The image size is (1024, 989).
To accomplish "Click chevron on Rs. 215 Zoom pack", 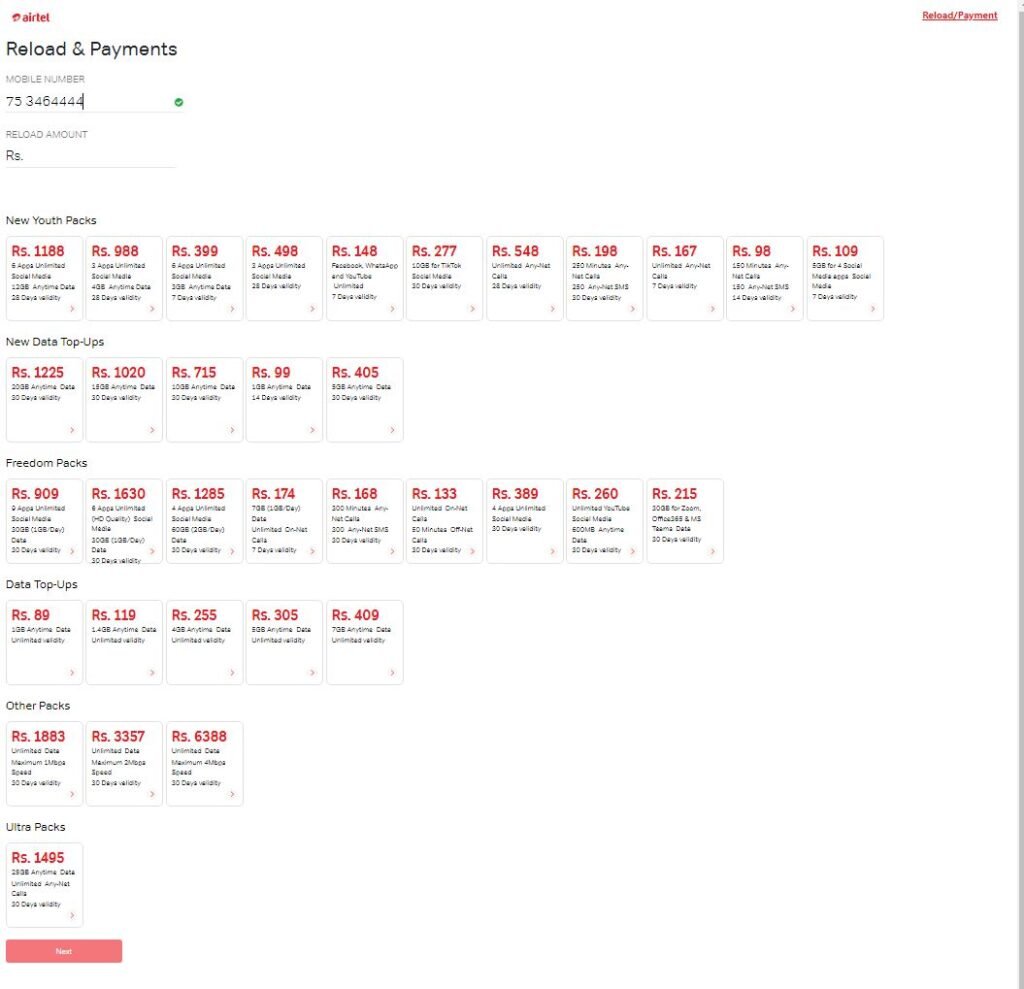I will pos(712,551).
